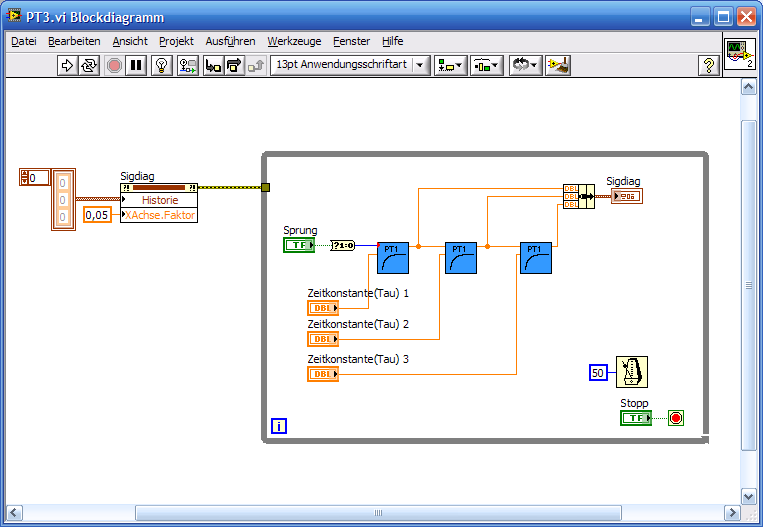Click the Historie property row

(x=159, y=200)
